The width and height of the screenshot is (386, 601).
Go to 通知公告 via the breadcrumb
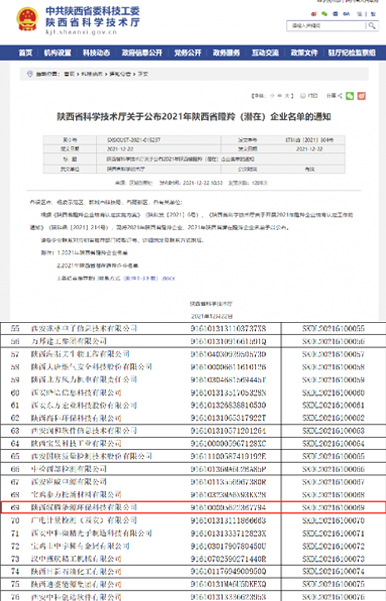coord(120,74)
